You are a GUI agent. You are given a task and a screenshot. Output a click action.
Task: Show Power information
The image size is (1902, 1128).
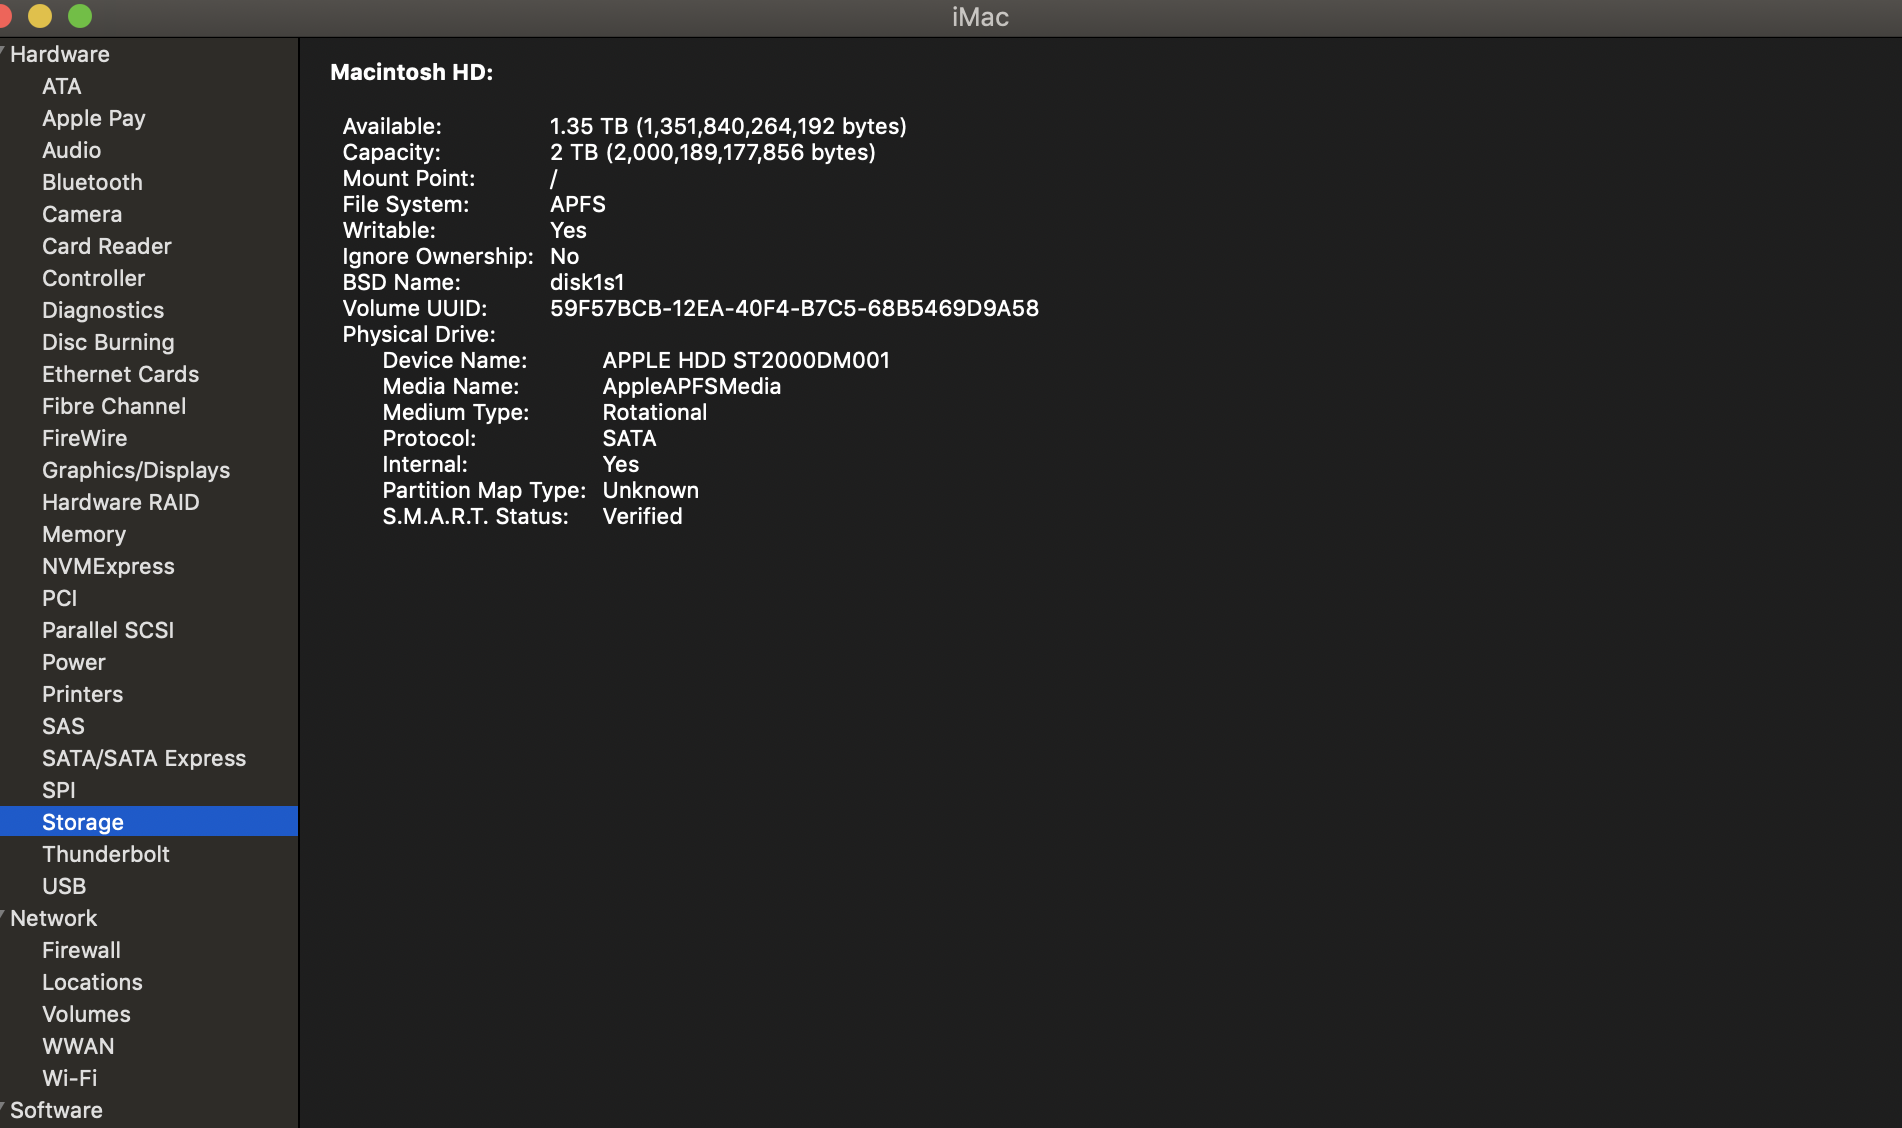pyautogui.click(x=73, y=662)
